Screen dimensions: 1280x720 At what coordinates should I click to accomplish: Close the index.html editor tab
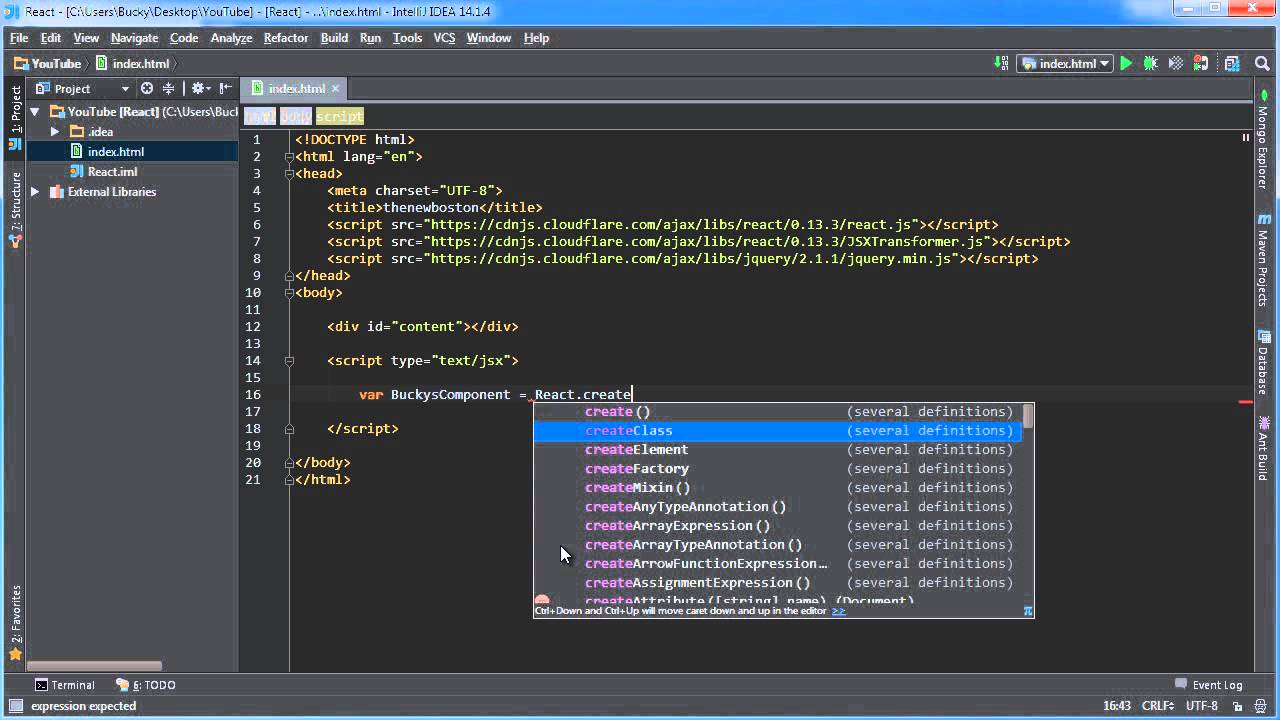click(335, 89)
